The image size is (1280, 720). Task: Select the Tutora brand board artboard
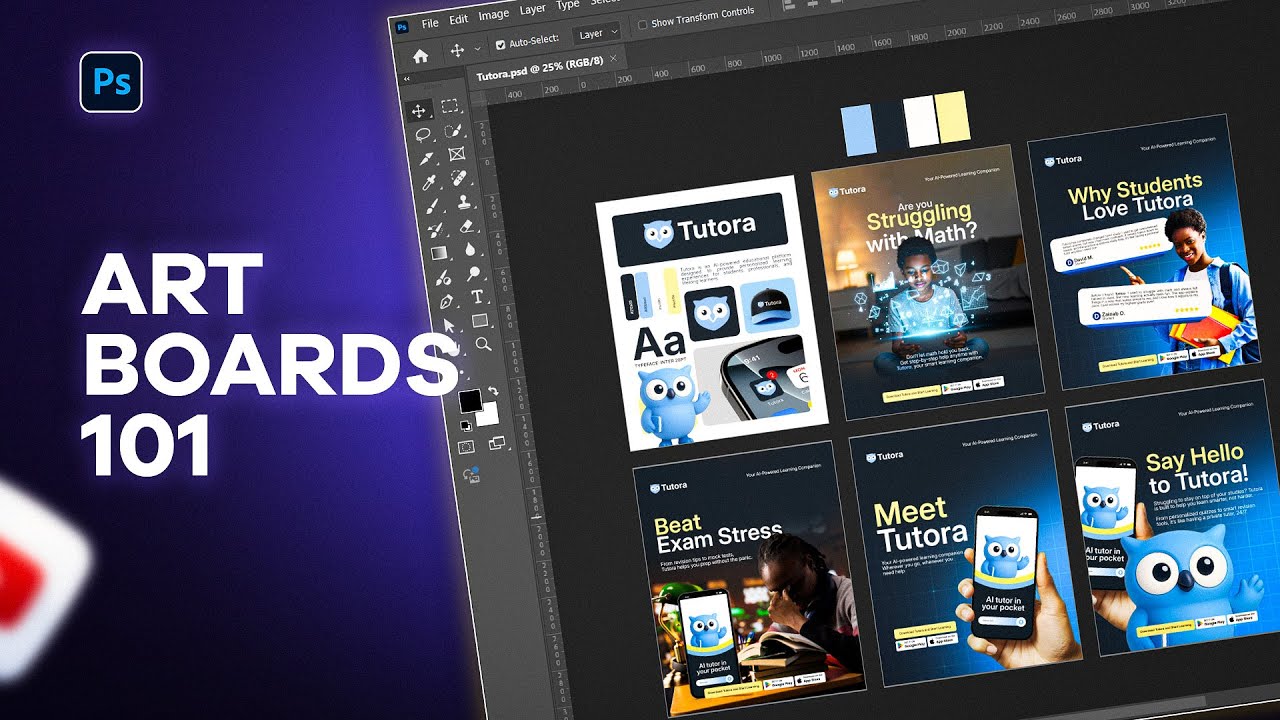click(x=713, y=313)
